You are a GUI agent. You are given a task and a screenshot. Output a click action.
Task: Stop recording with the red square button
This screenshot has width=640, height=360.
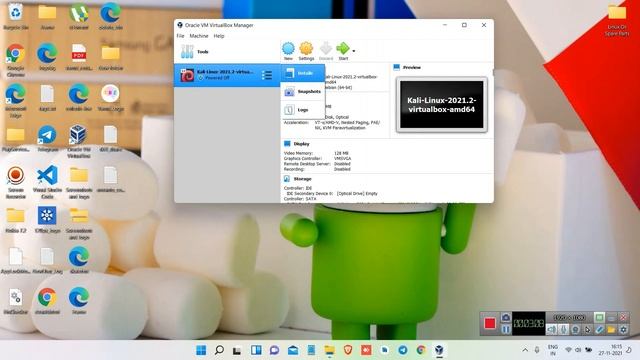click(490, 323)
